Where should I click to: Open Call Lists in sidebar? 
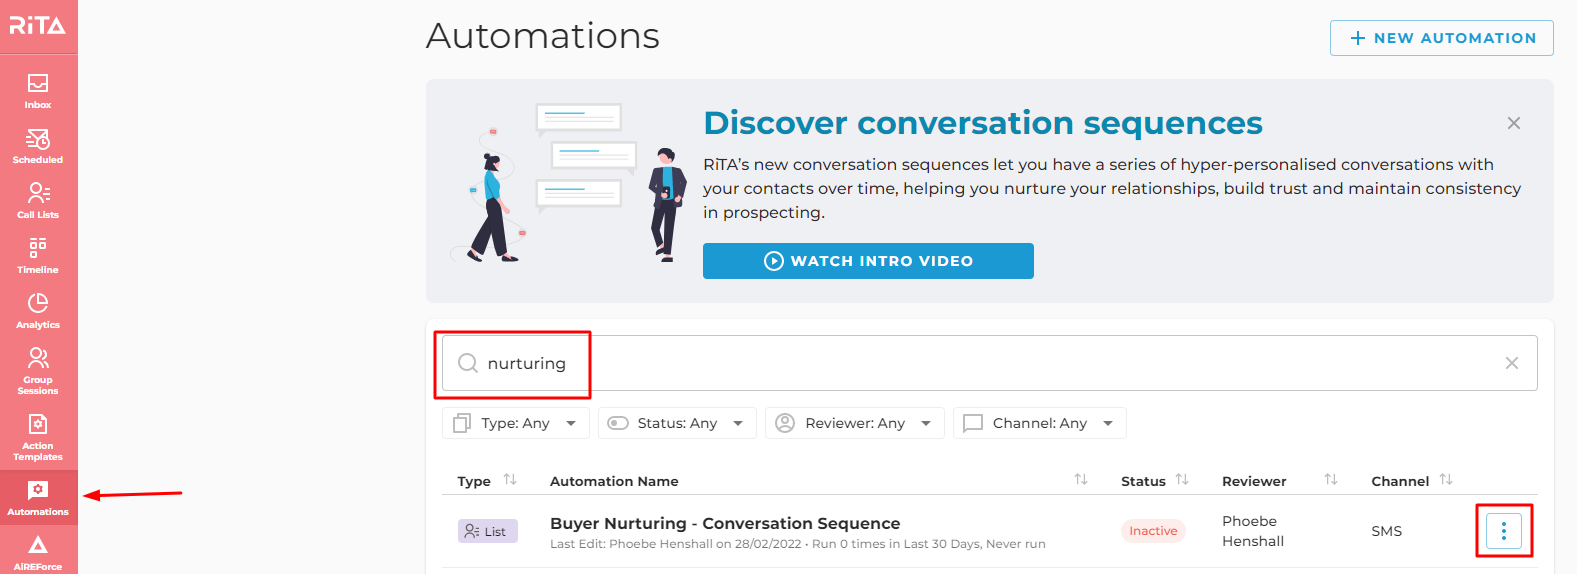pyautogui.click(x=38, y=200)
